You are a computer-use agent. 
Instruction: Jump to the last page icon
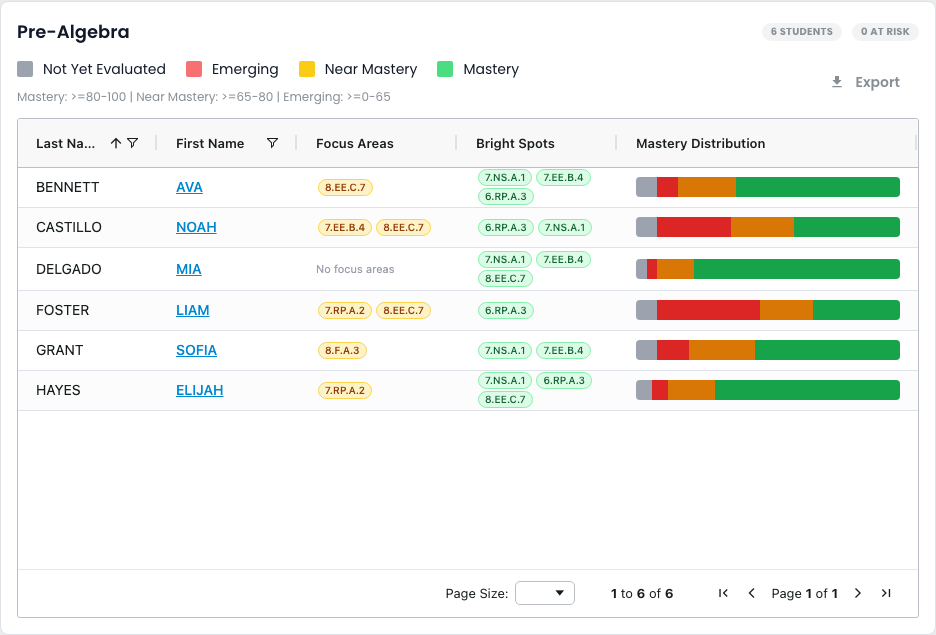click(x=886, y=593)
